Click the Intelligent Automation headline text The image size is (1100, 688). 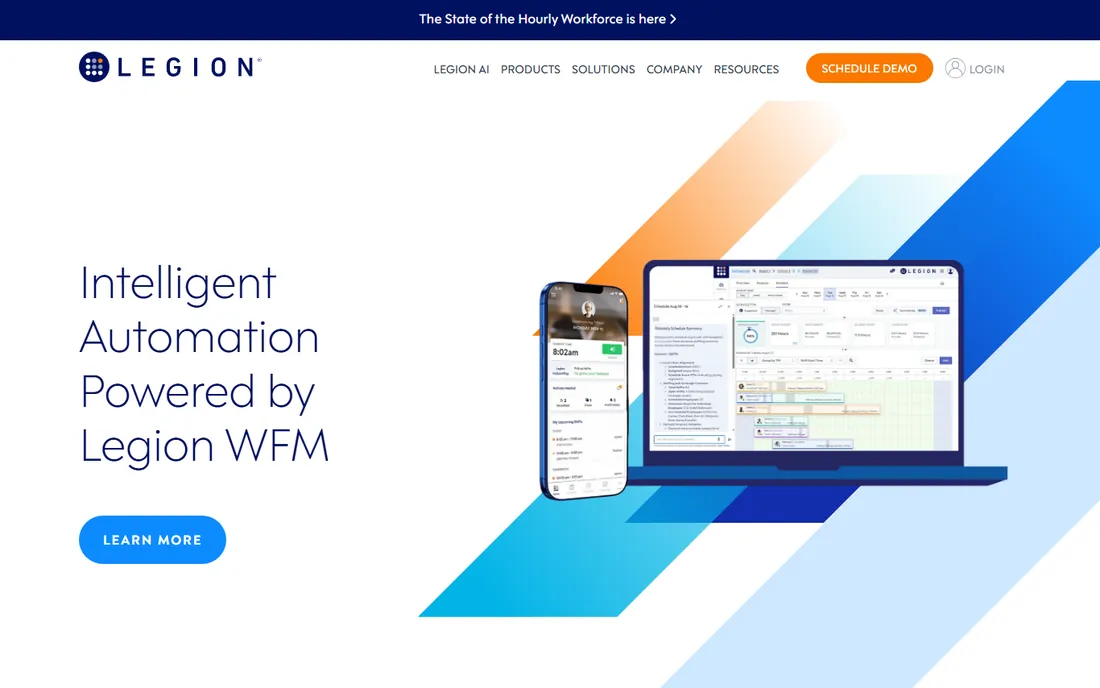(x=204, y=363)
